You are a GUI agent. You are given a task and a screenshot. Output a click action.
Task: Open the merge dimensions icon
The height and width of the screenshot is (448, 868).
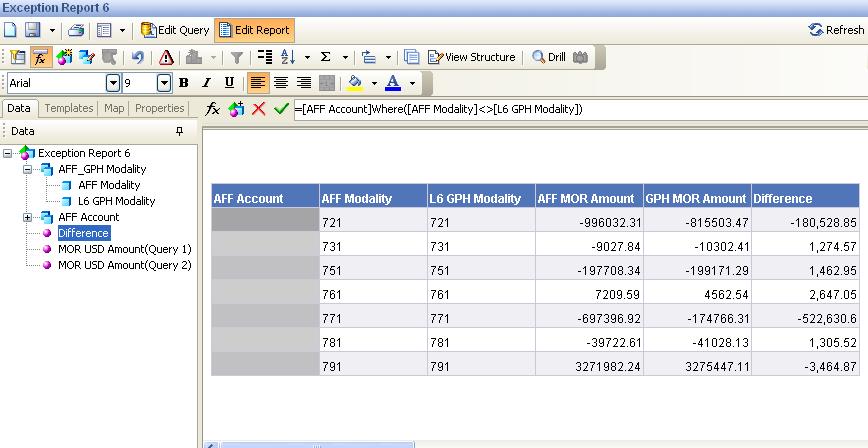click(87, 57)
